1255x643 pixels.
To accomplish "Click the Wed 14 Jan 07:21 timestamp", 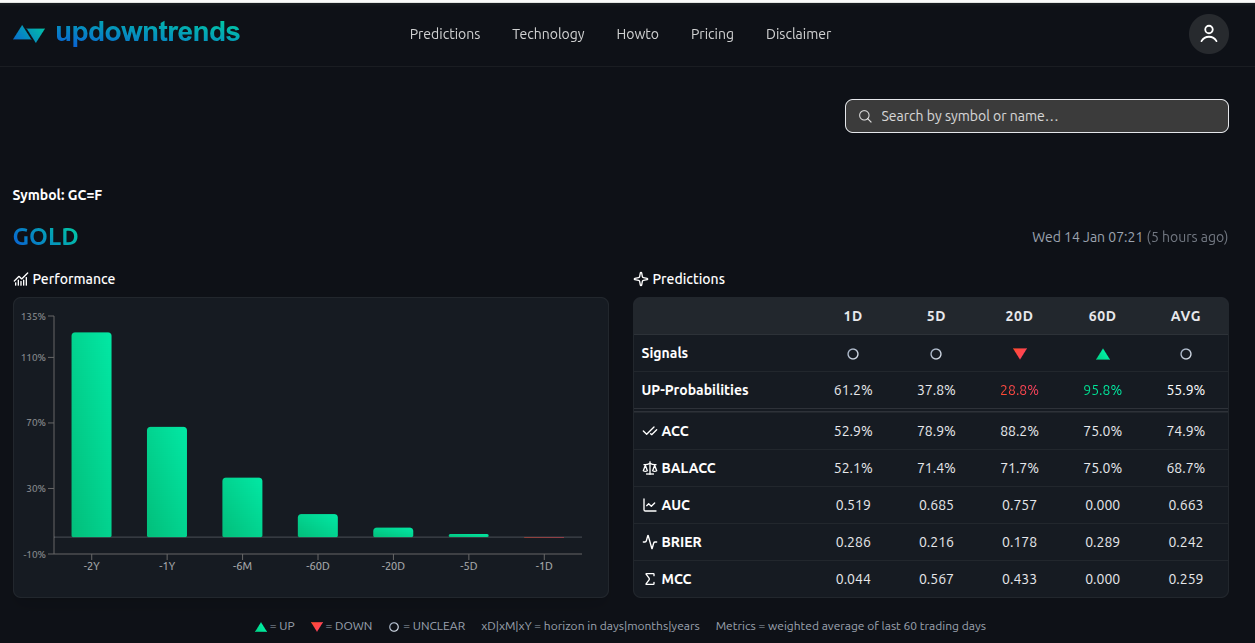I will (x=1087, y=237).
